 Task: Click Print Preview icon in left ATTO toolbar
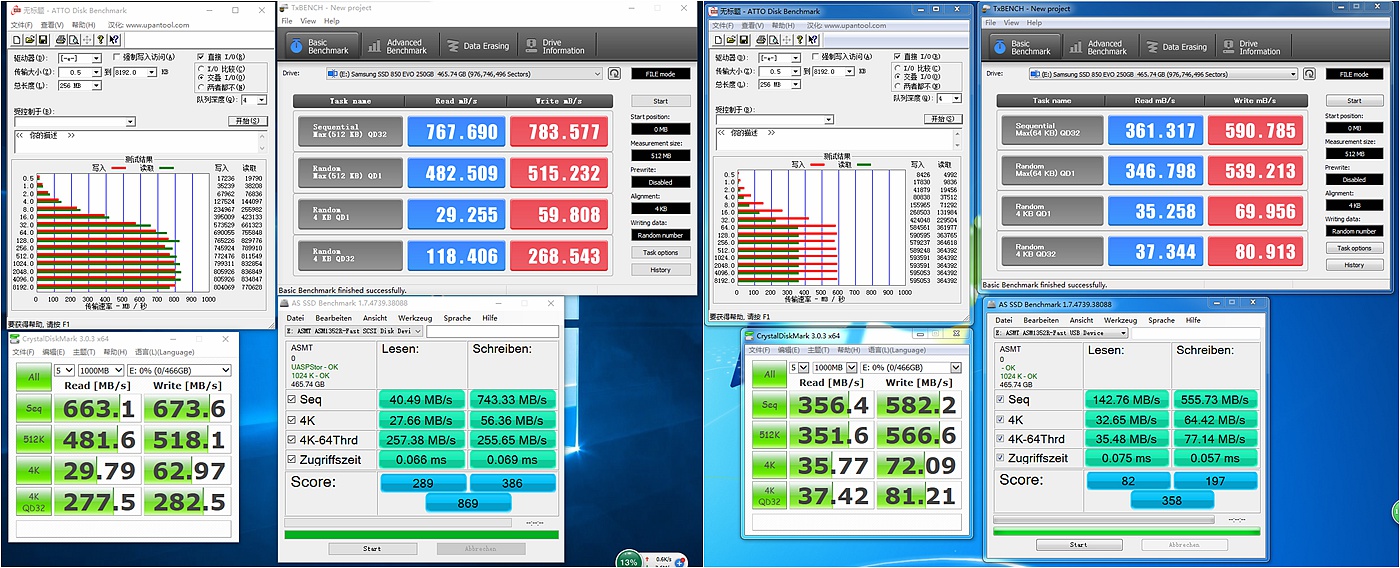(74, 40)
